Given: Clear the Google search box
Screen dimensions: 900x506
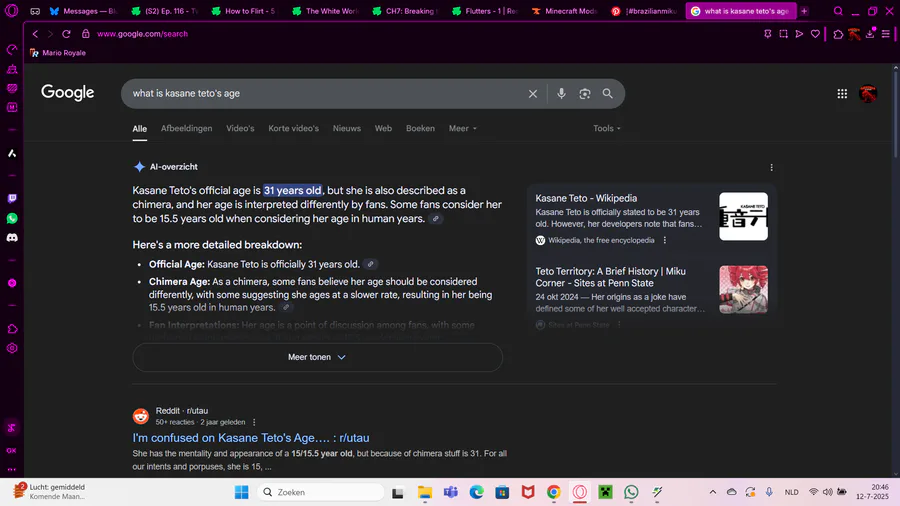Looking at the screenshot, I should [533, 94].
